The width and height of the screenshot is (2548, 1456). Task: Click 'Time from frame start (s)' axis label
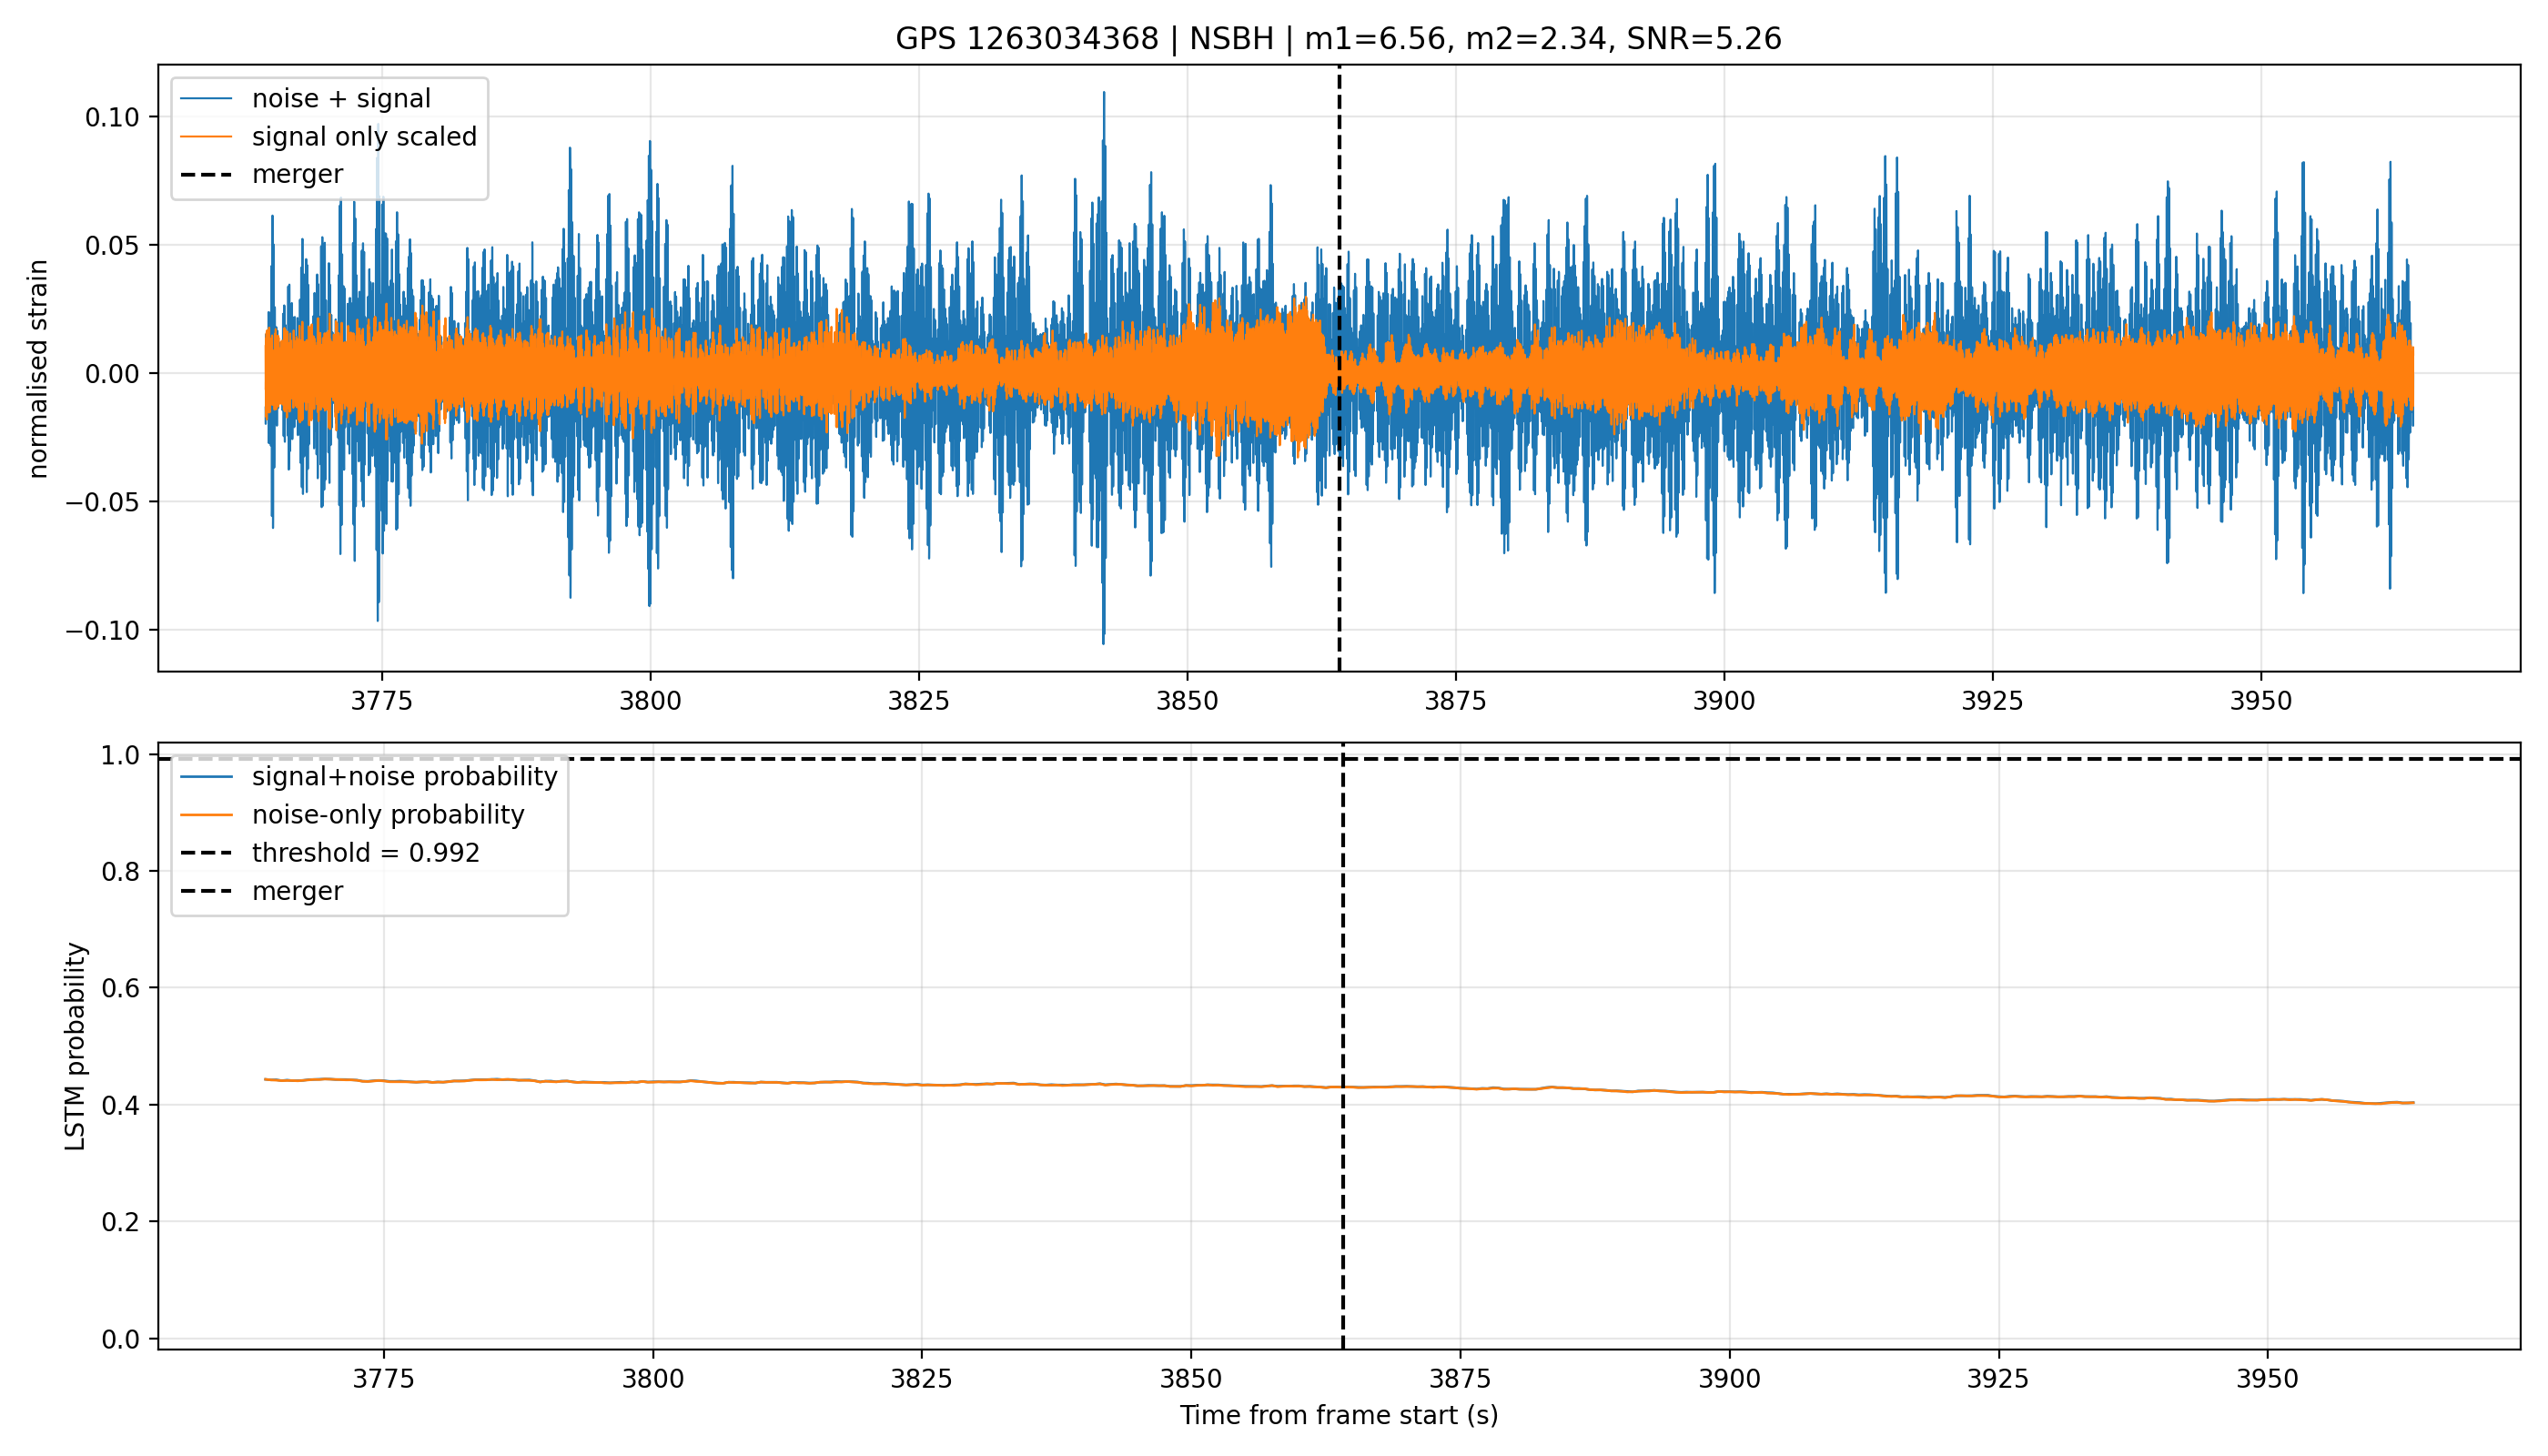pos(1339,1415)
